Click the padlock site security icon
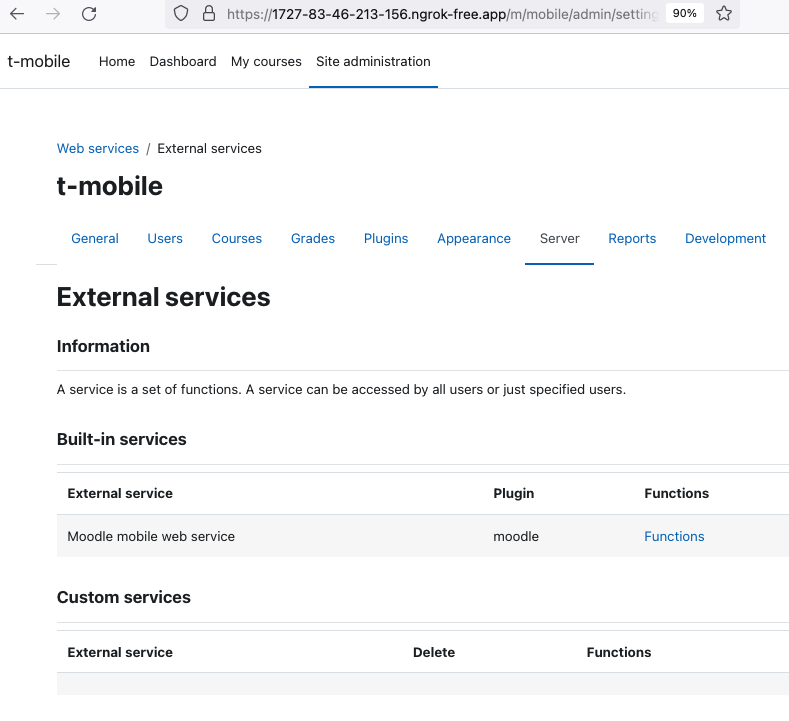The width and height of the screenshot is (789, 721). pyautogui.click(x=209, y=14)
